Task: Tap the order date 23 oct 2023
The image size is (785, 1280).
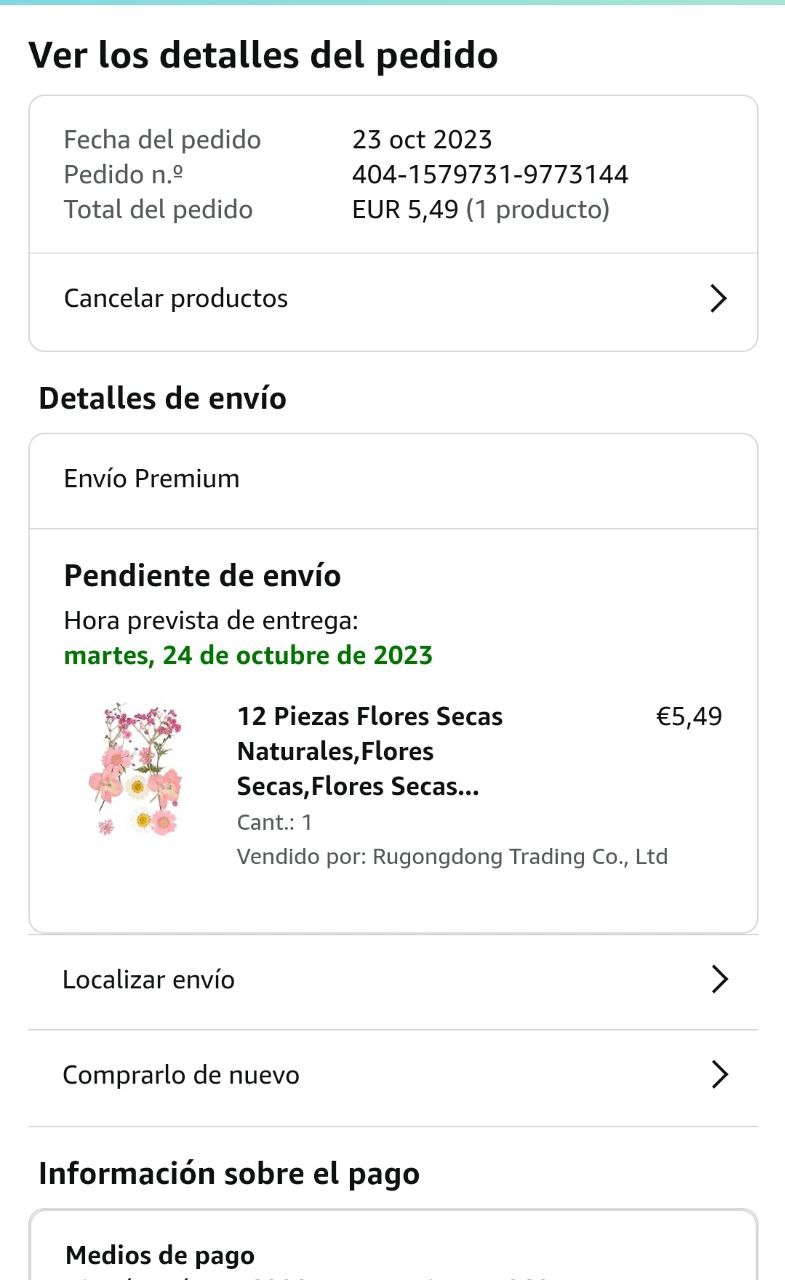Action: click(422, 139)
